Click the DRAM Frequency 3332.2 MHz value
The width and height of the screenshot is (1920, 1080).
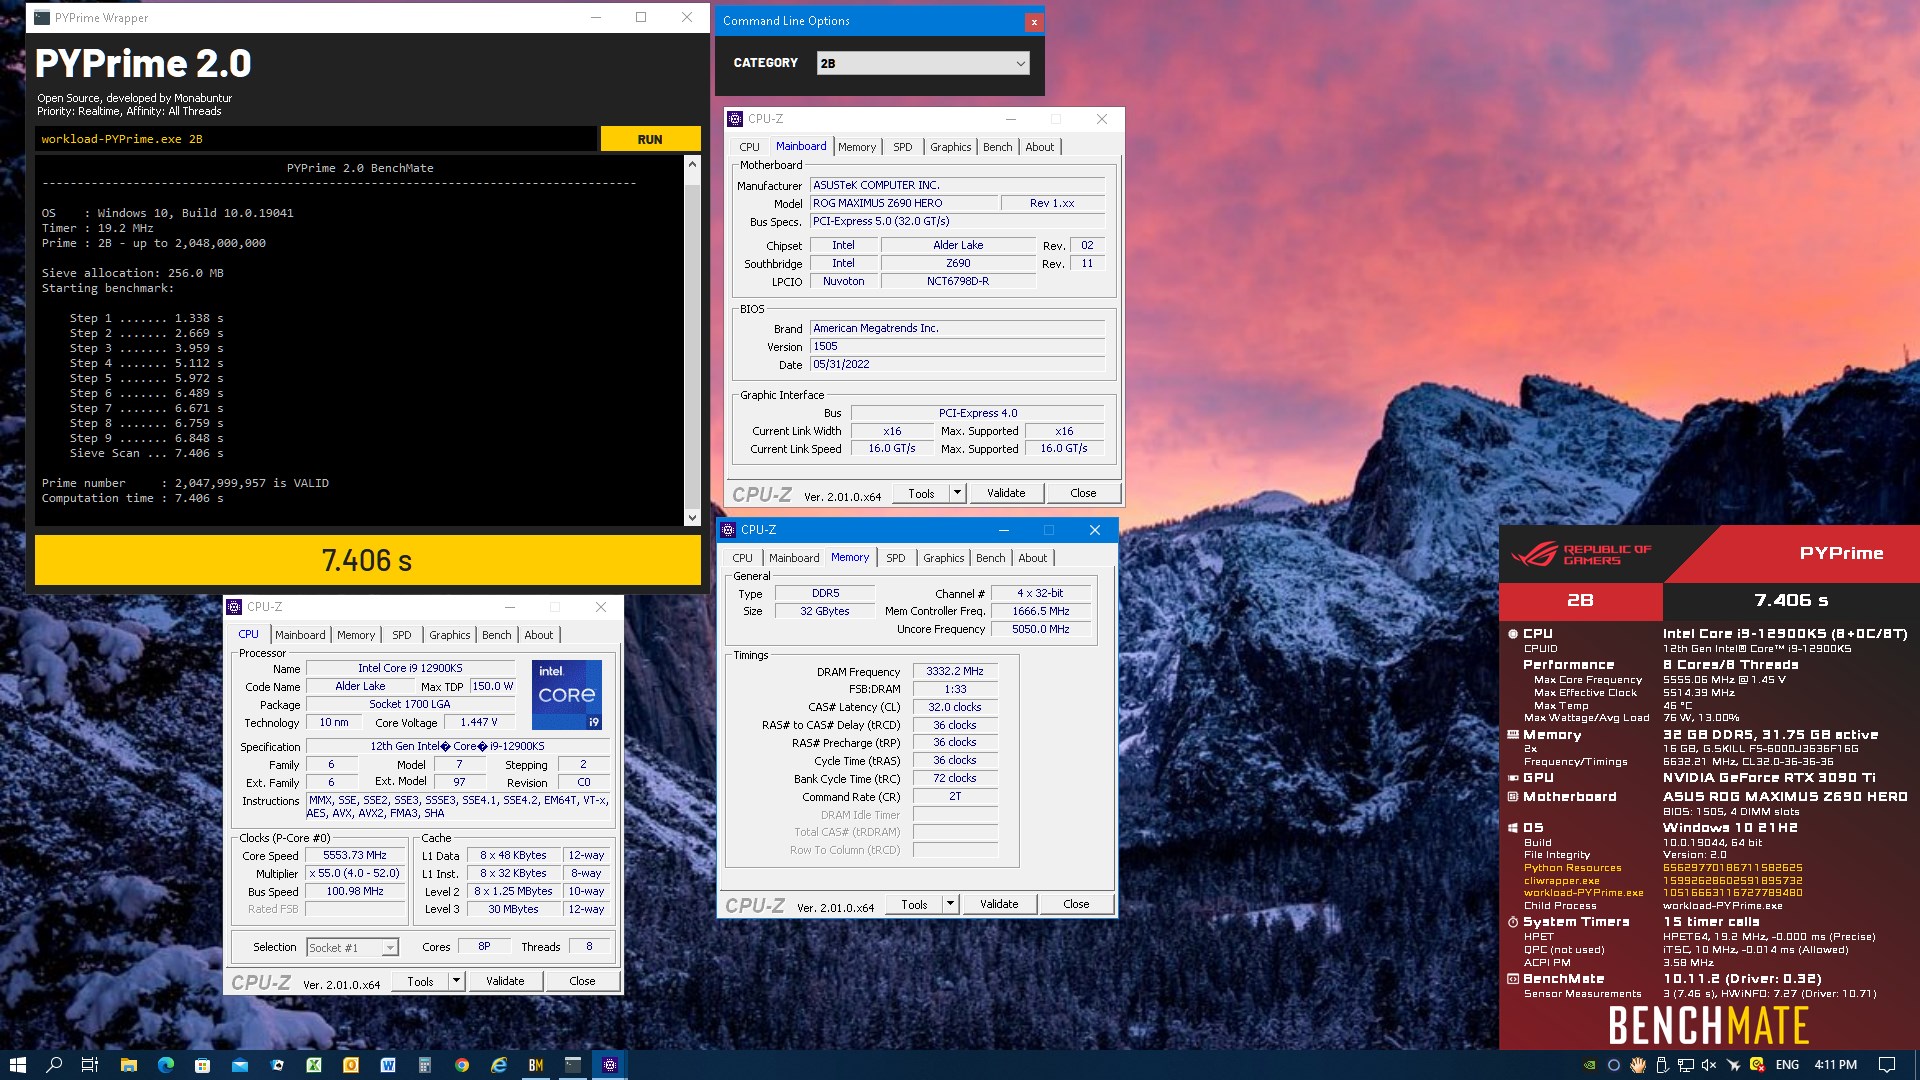point(955,671)
